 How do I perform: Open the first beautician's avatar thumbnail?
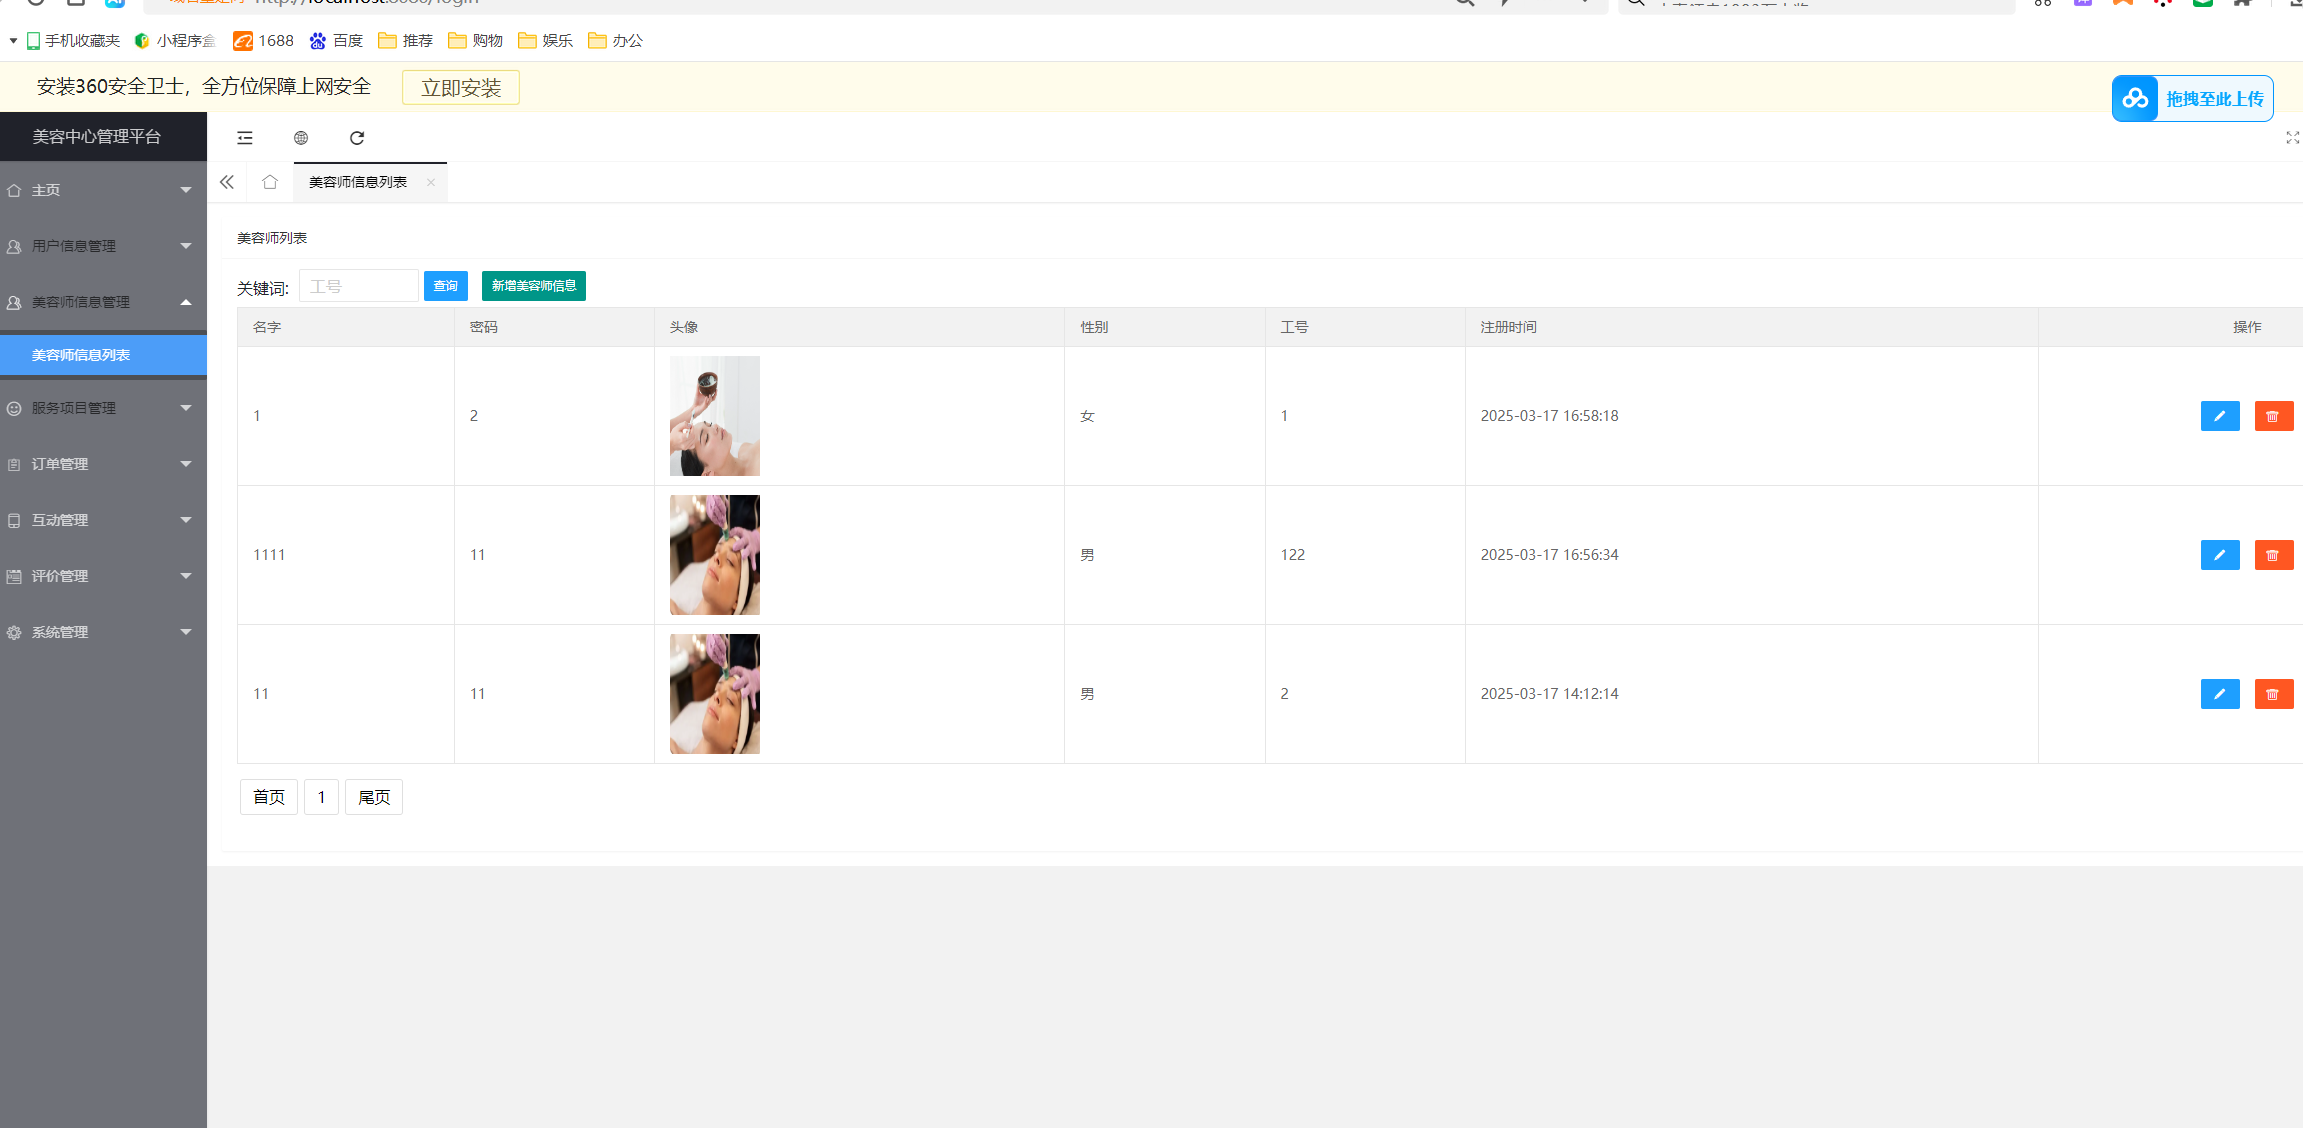714,416
